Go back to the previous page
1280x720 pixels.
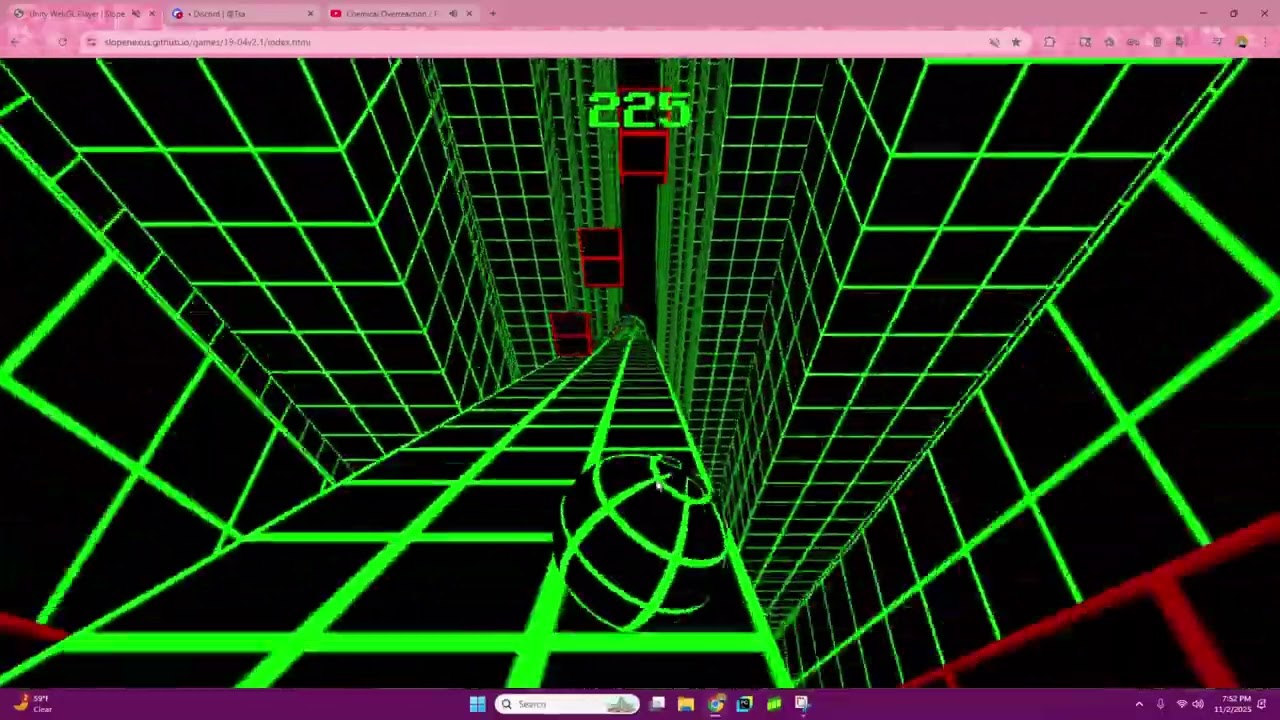tap(15, 42)
